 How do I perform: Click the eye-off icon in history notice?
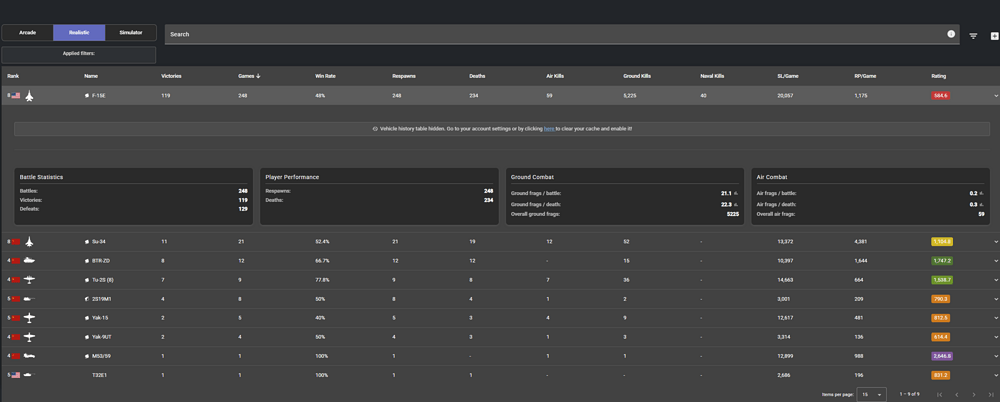(375, 129)
